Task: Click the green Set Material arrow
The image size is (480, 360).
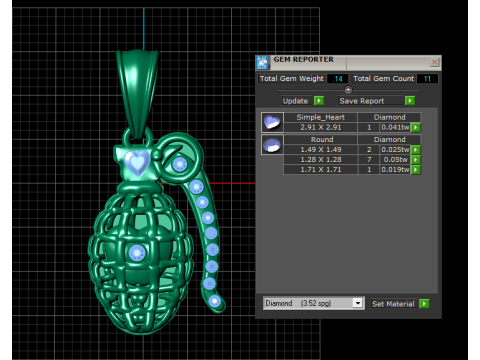Action: pos(424,304)
